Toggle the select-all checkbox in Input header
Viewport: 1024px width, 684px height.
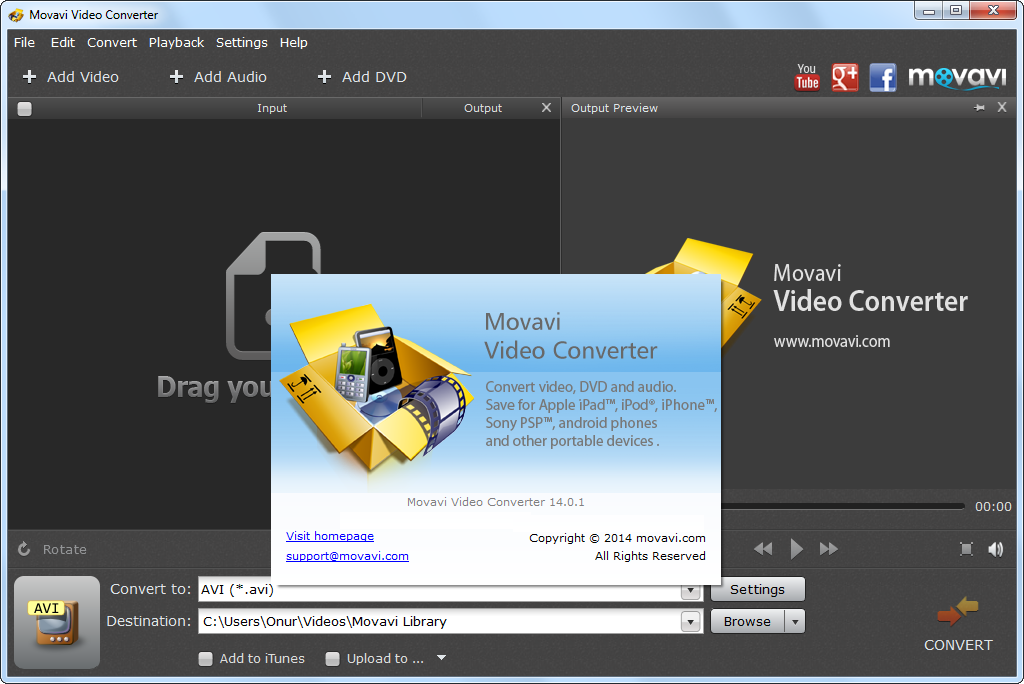click(25, 109)
